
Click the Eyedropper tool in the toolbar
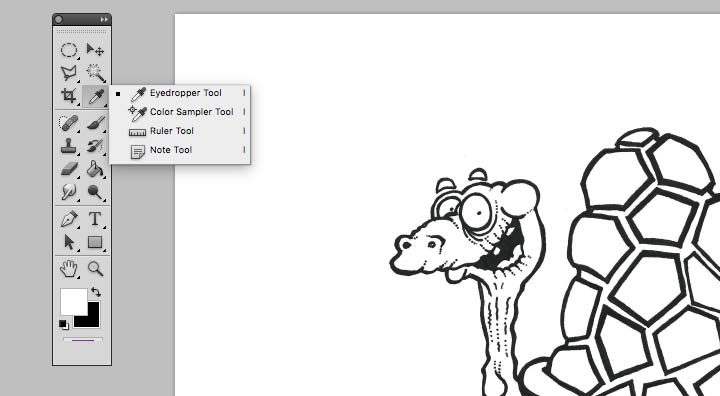tap(96, 96)
